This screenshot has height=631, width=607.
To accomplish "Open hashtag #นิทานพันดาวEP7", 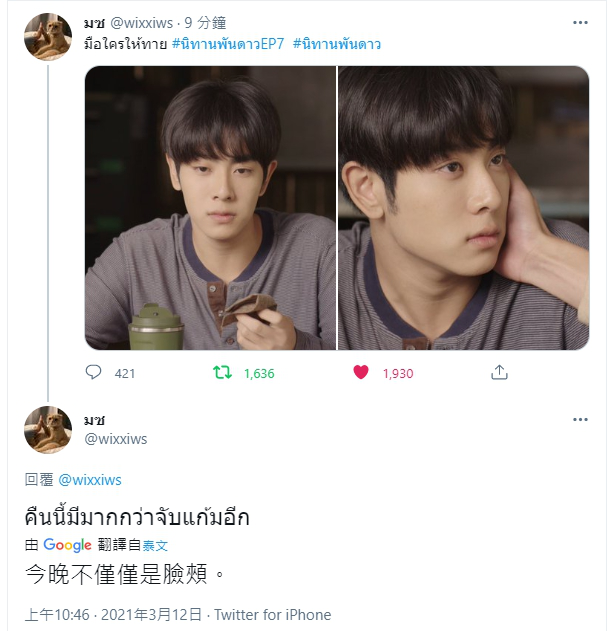I will click(x=228, y=44).
